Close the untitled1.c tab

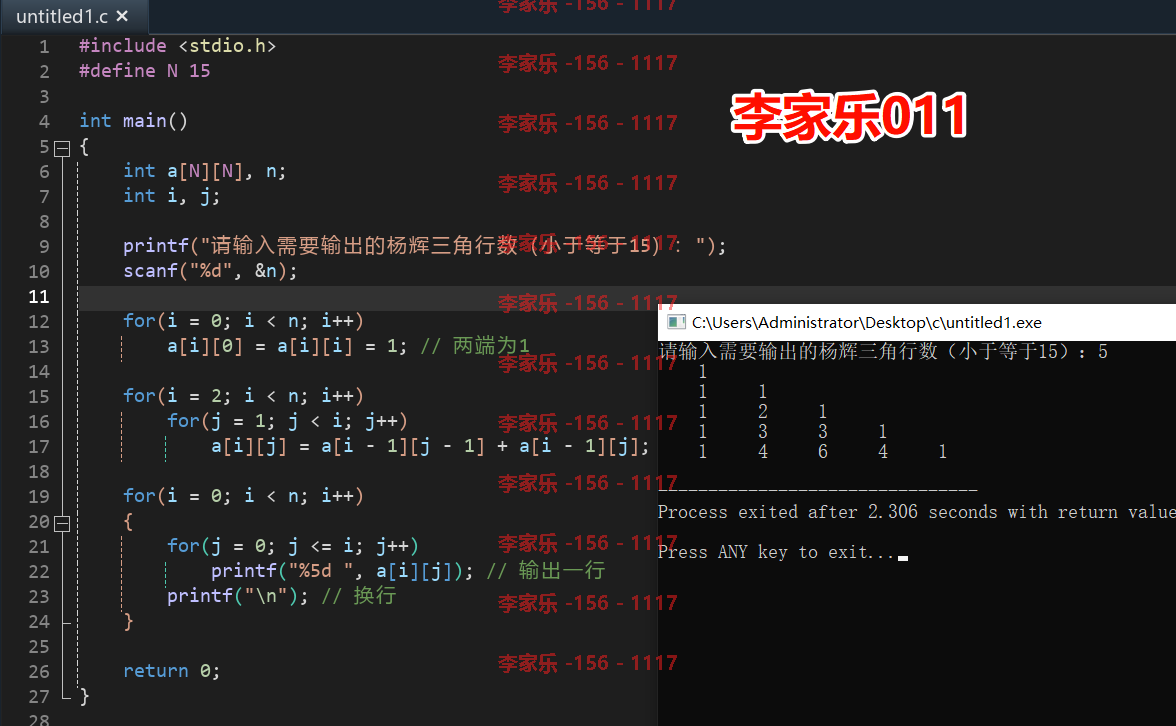coord(122,16)
